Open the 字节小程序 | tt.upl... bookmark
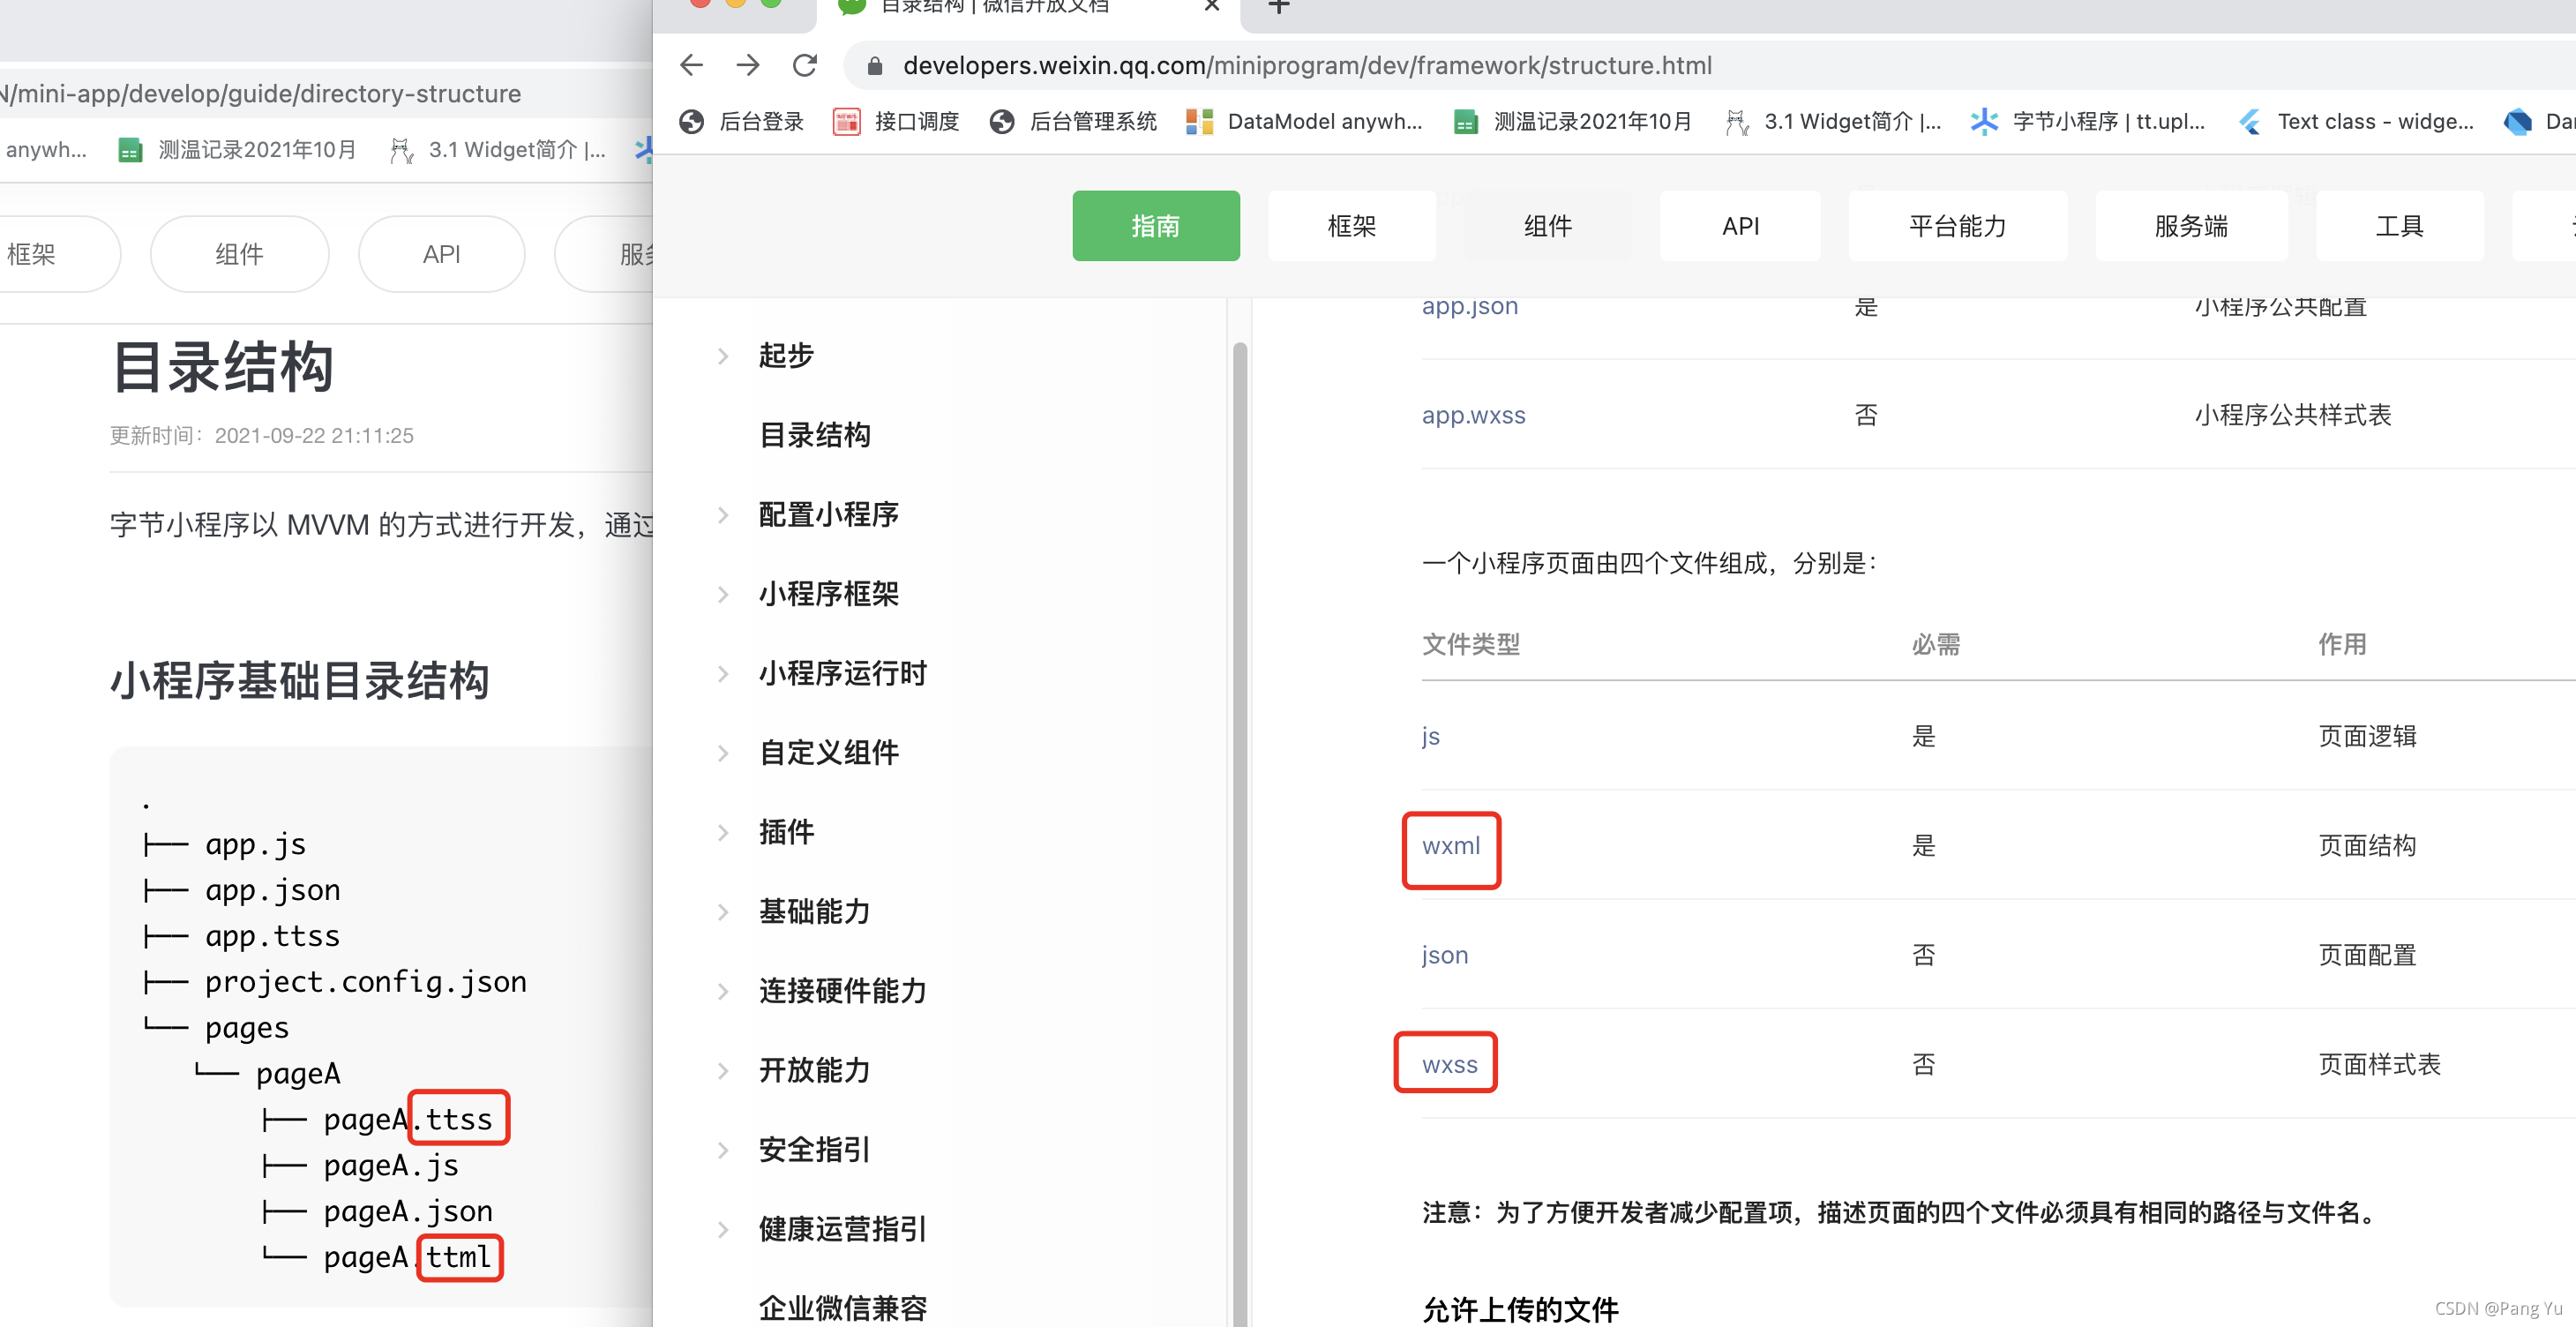The width and height of the screenshot is (2576, 1327). (2088, 122)
